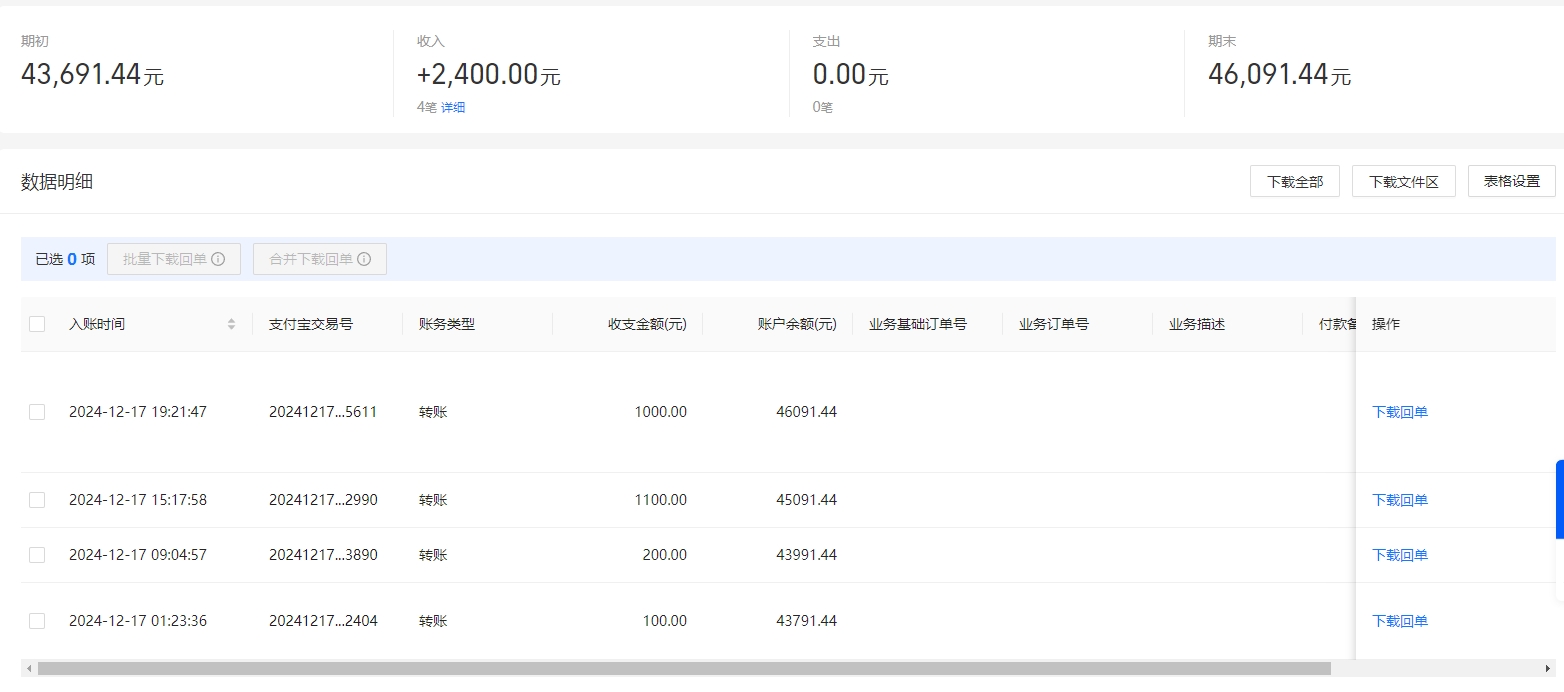Click the 收入 amount +2,400.00元
The height and width of the screenshot is (692, 1564).
point(489,75)
